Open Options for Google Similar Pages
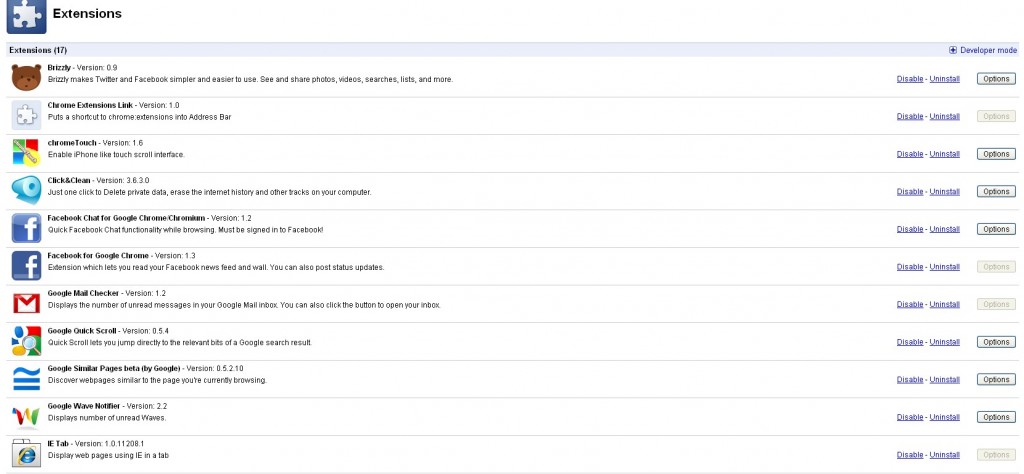This screenshot has width=1024, height=474. click(996, 380)
